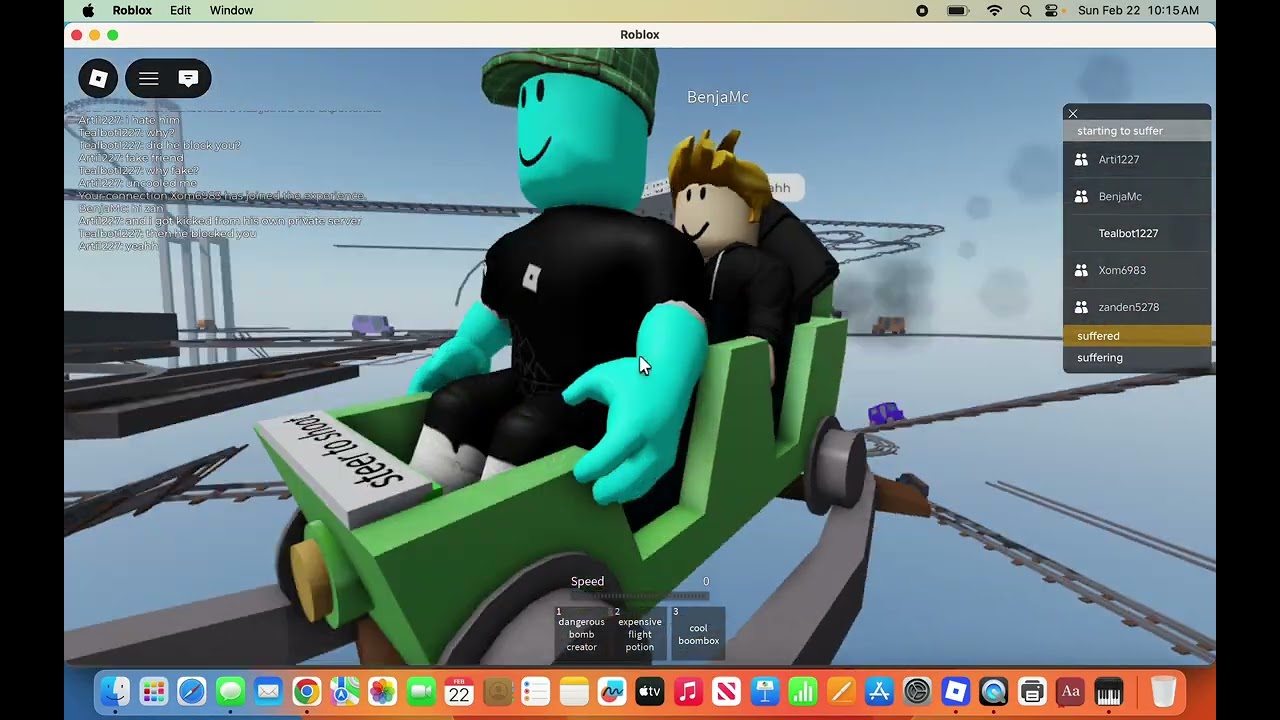Check the battery status icon

(x=958, y=10)
